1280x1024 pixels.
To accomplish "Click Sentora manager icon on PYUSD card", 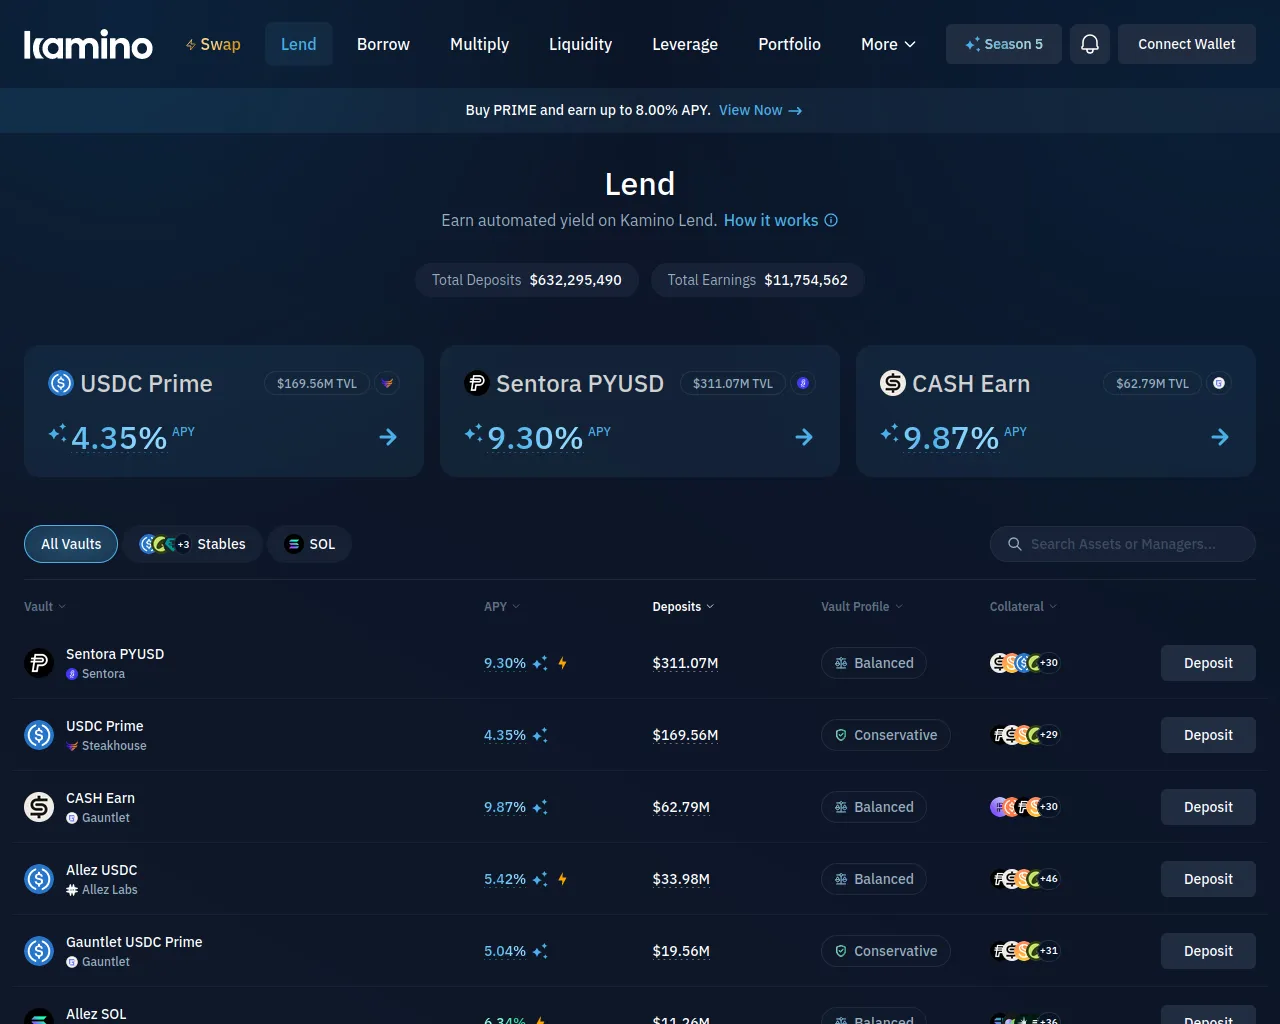I will (803, 383).
